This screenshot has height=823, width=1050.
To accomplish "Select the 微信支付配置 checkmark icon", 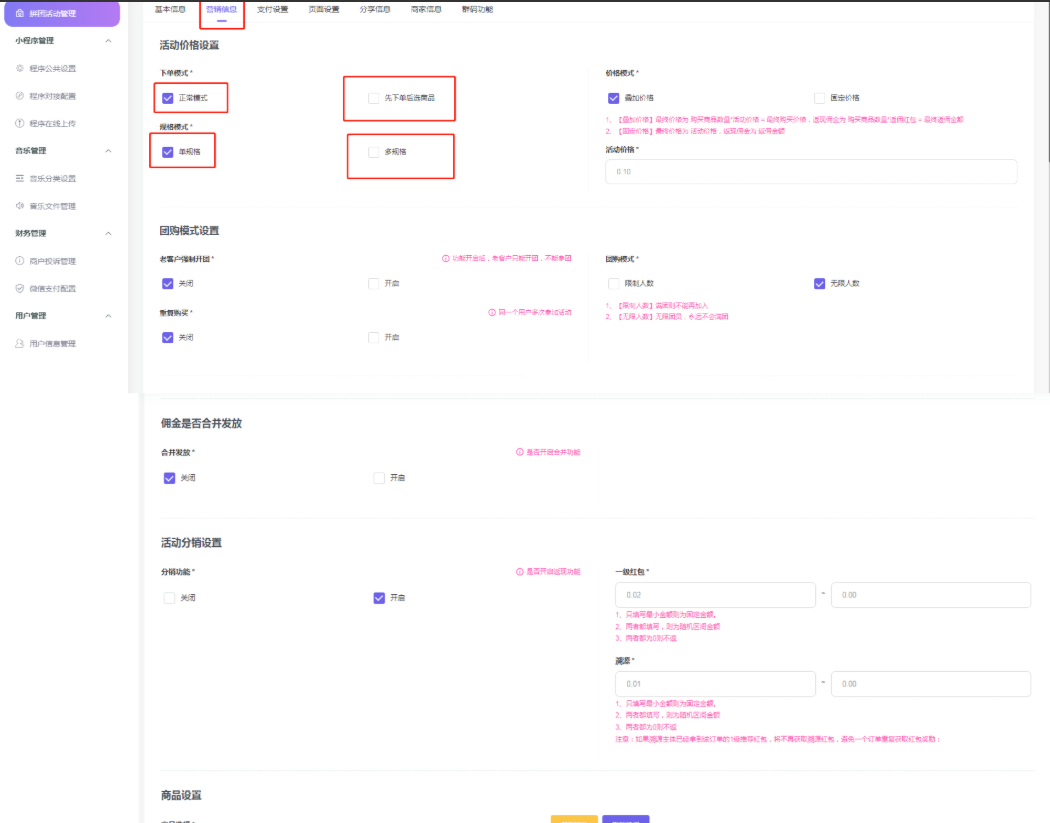I will pos(18,288).
